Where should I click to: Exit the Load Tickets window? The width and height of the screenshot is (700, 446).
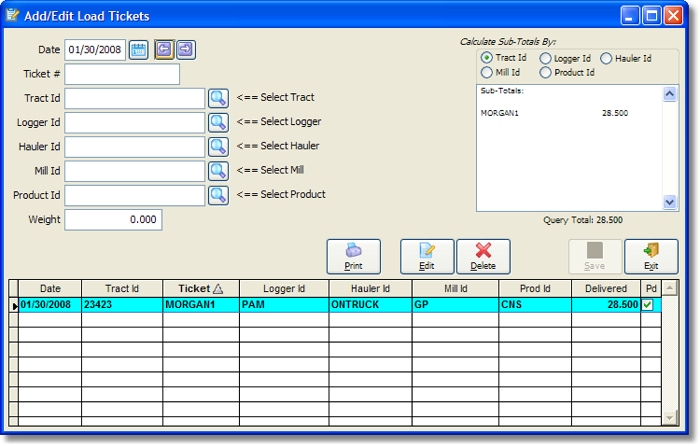[x=651, y=257]
